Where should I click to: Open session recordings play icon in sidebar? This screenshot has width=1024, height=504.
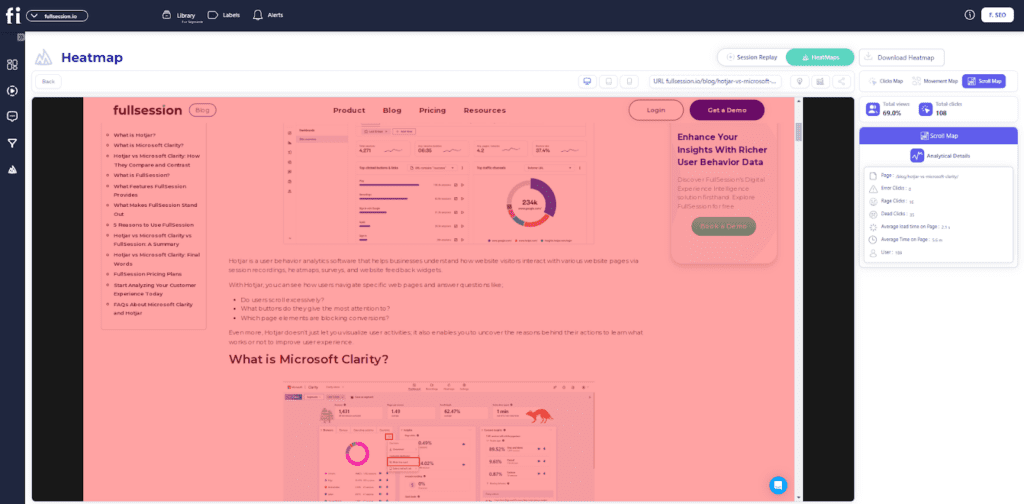point(12,90)
